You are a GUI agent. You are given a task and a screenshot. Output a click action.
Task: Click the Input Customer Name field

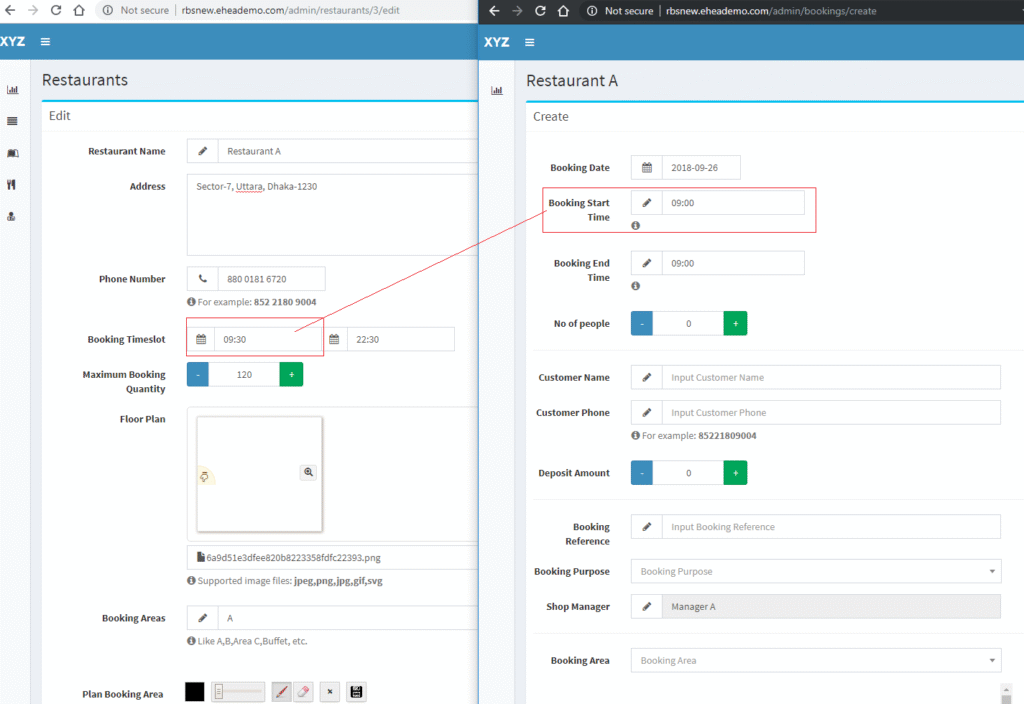[x=830, y=378]
